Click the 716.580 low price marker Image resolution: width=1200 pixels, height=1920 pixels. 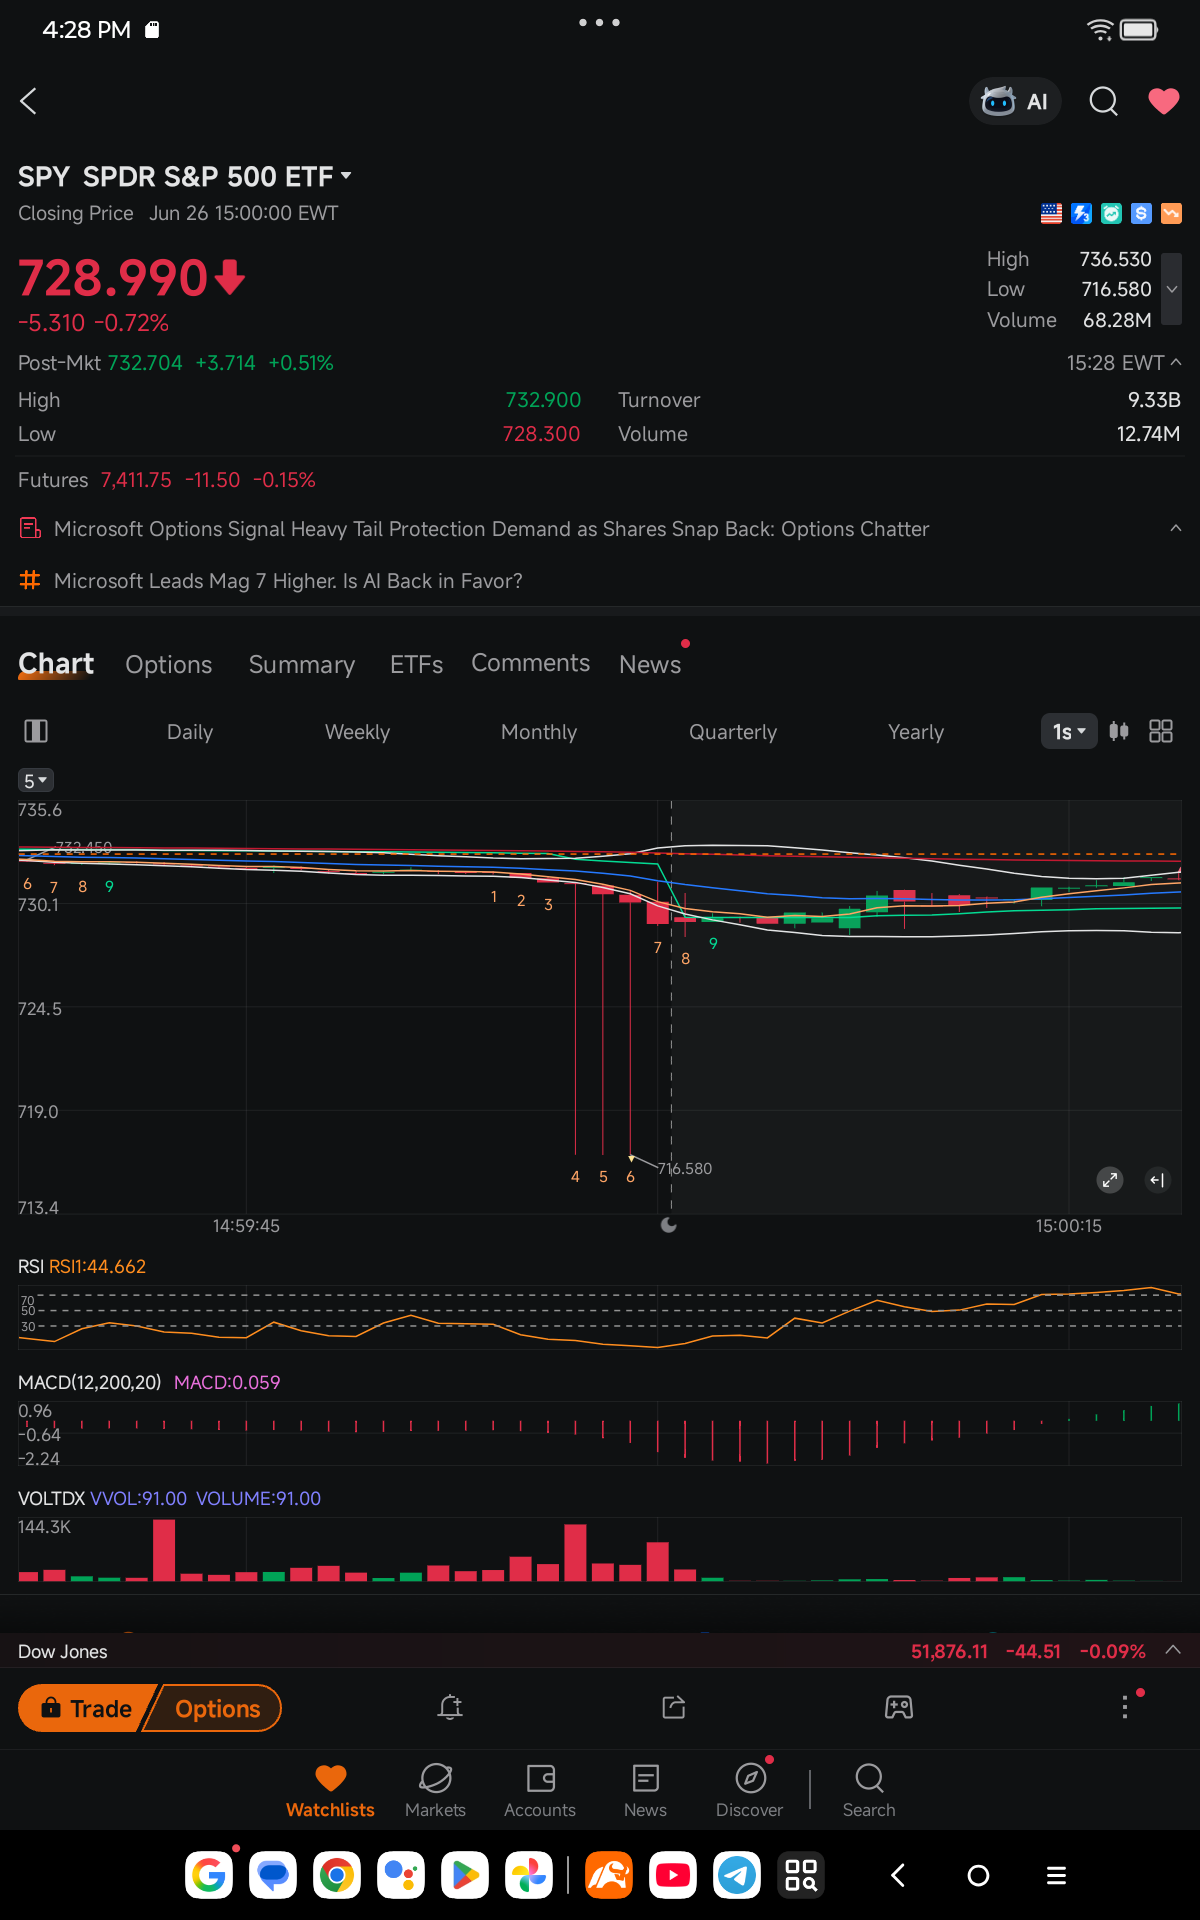pyautogui.click(x=685, y=1168)
